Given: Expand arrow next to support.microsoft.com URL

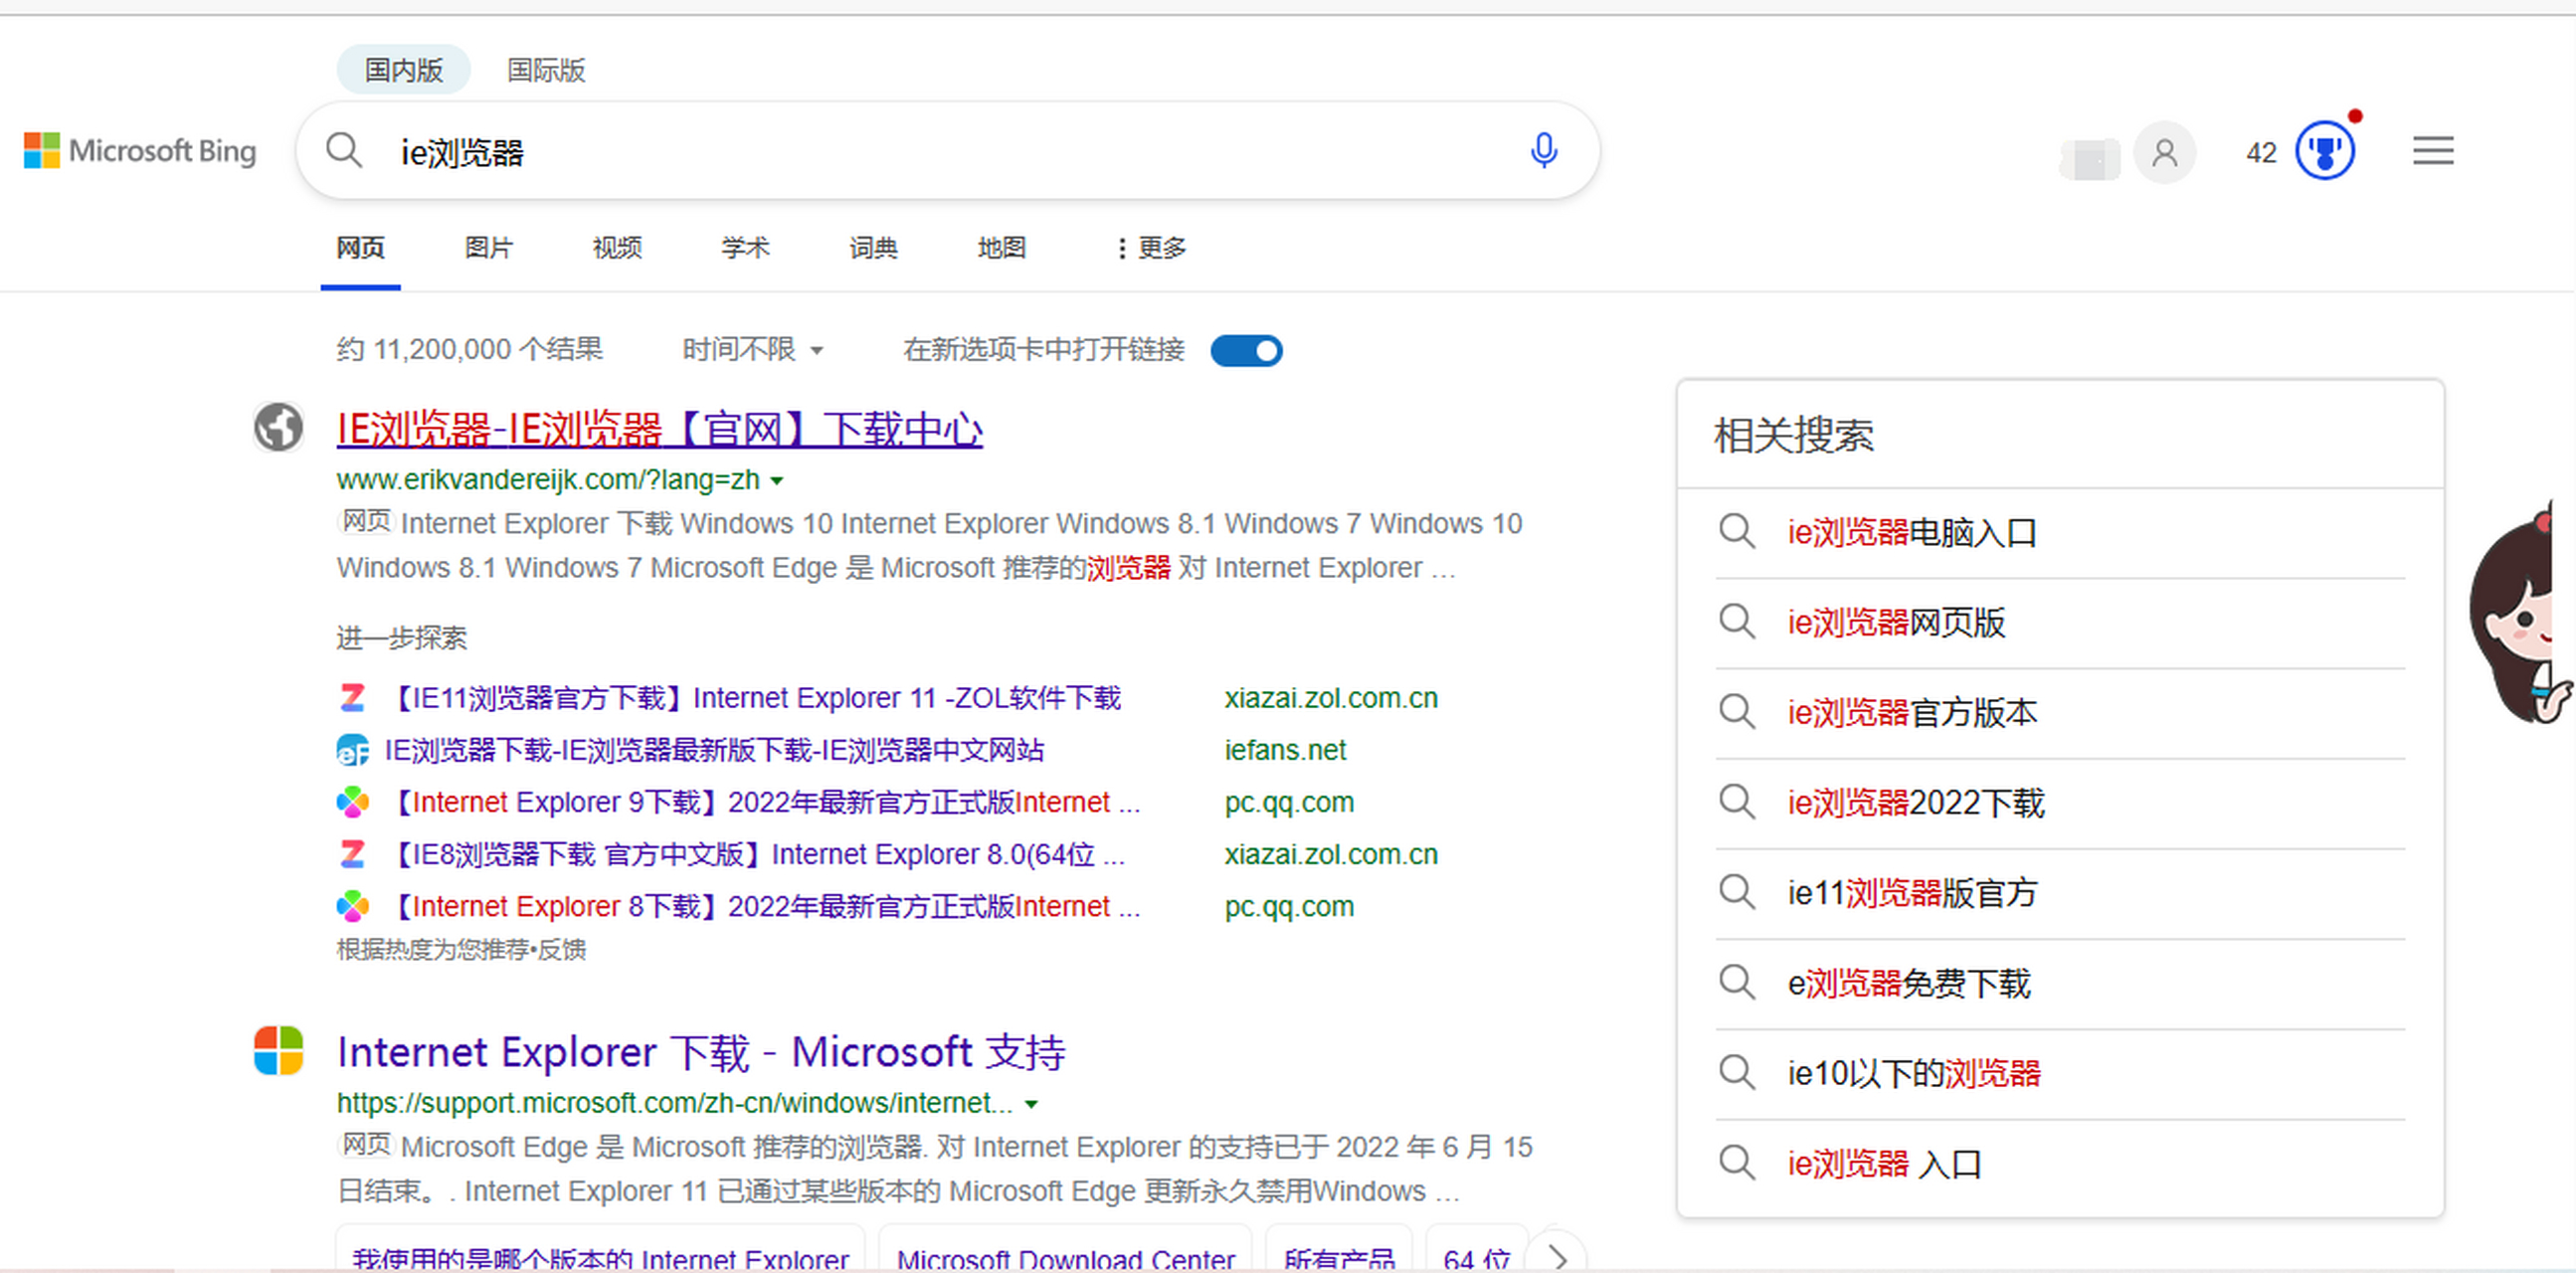Looking at the screenshot, I should (x=1031, y=1104).
